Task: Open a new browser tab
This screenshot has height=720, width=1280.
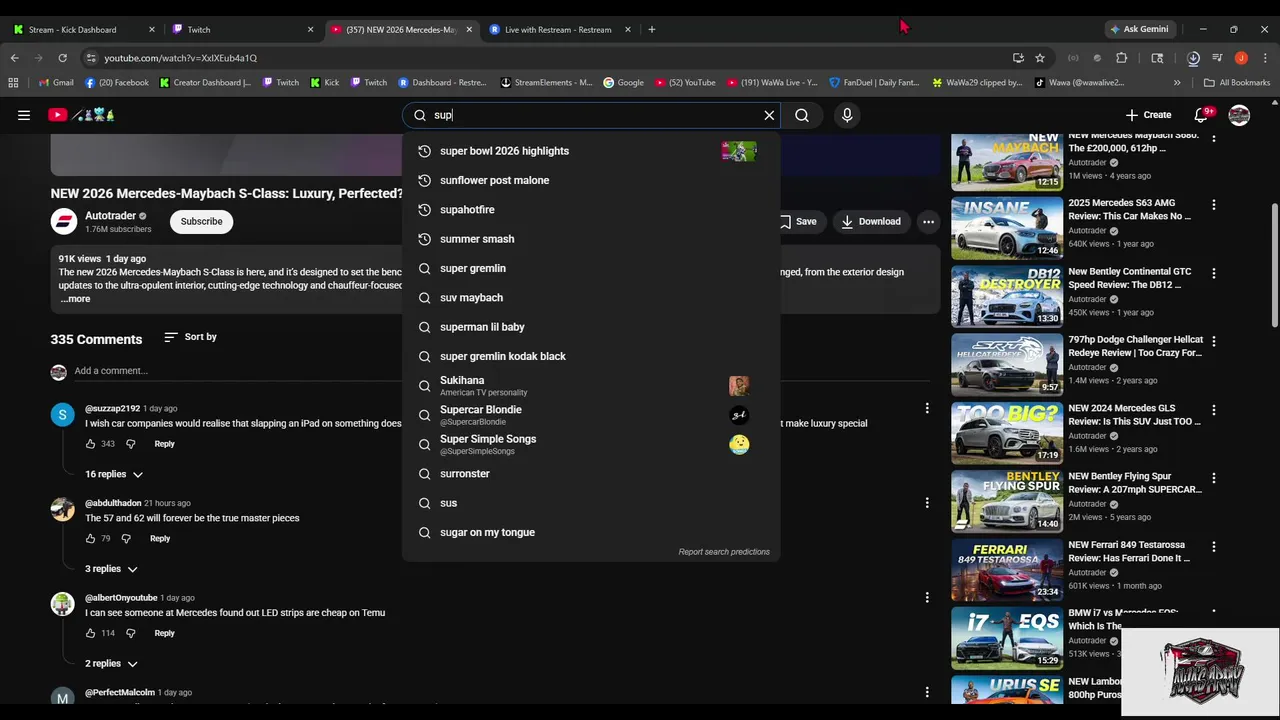Action: pos(651,29)
